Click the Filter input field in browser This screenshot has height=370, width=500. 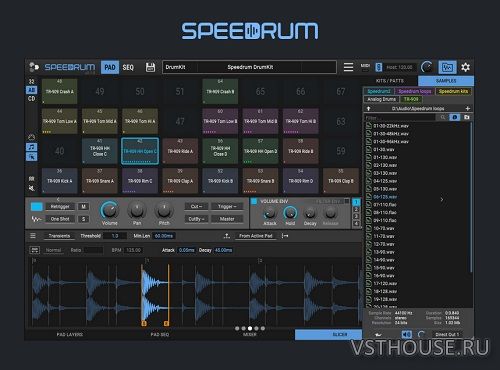[399, 117]
